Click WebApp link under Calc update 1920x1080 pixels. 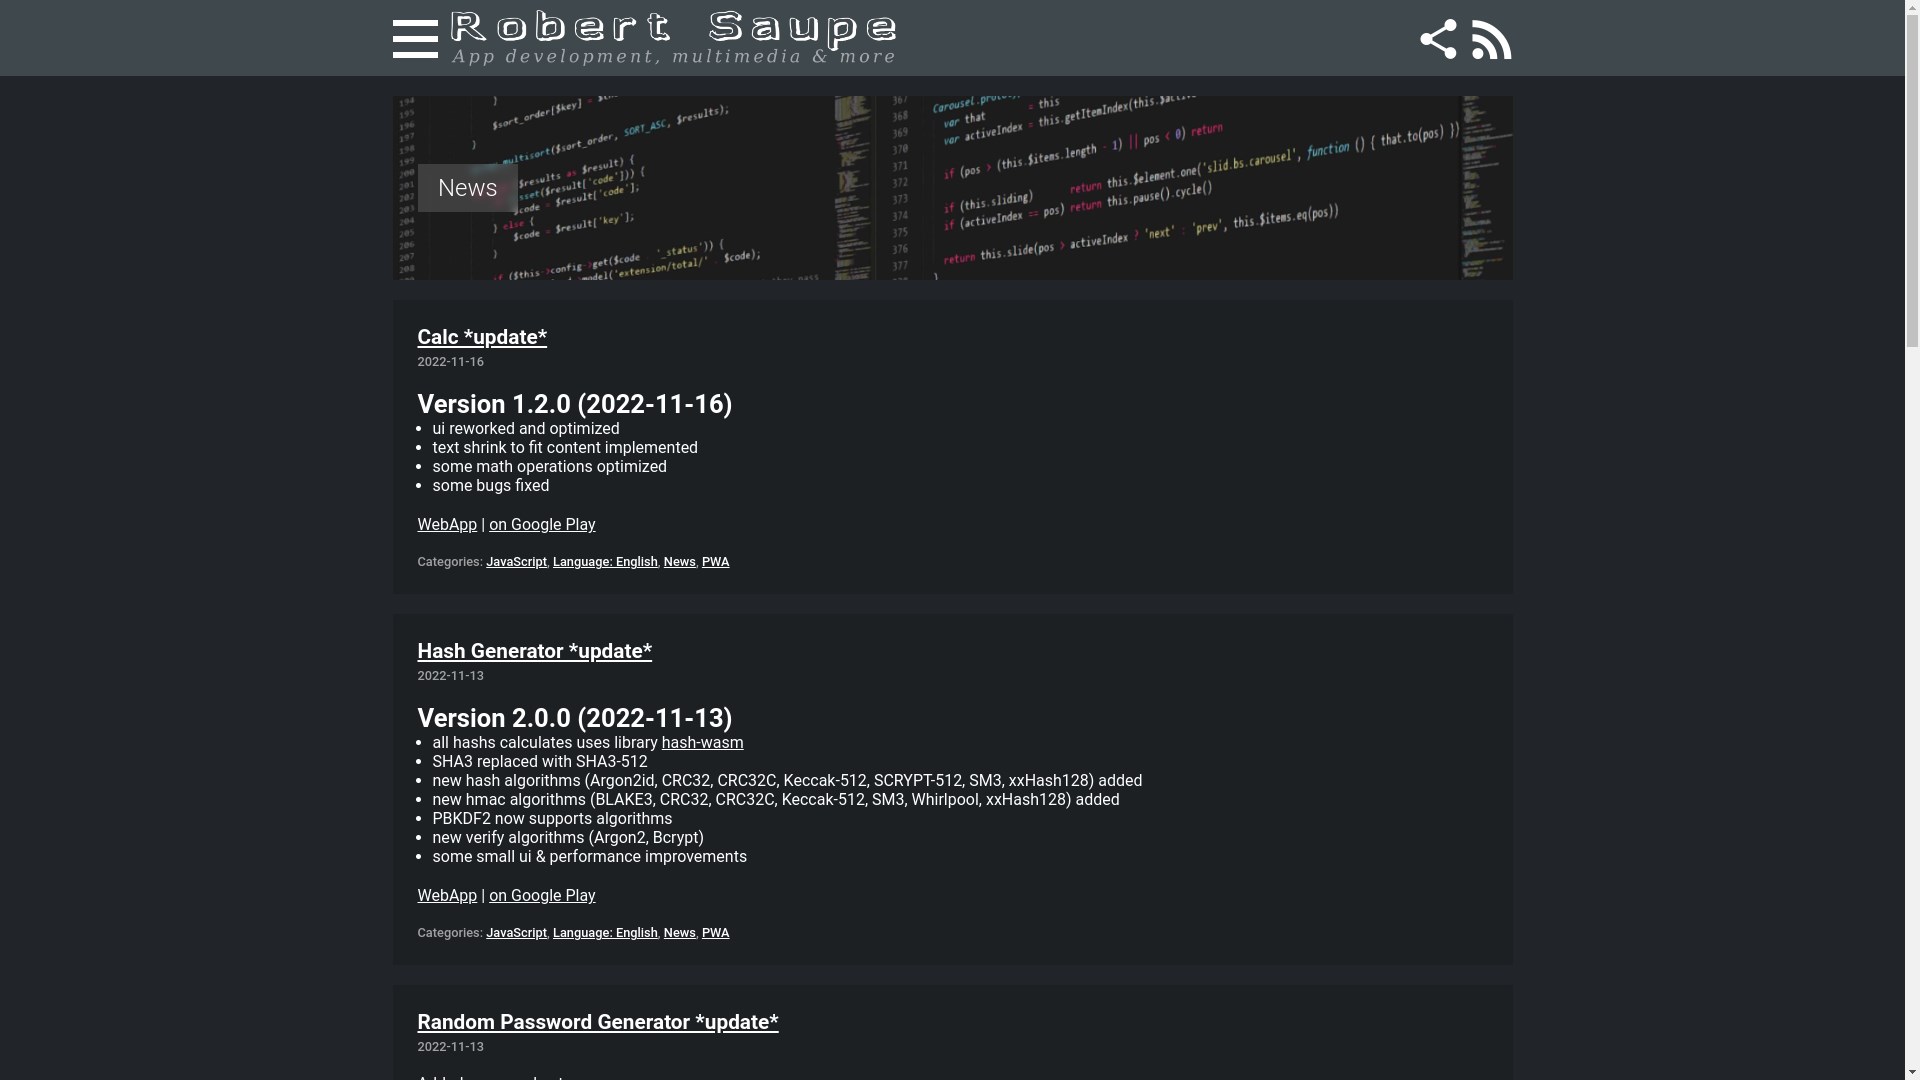click(x=446, y=525)
